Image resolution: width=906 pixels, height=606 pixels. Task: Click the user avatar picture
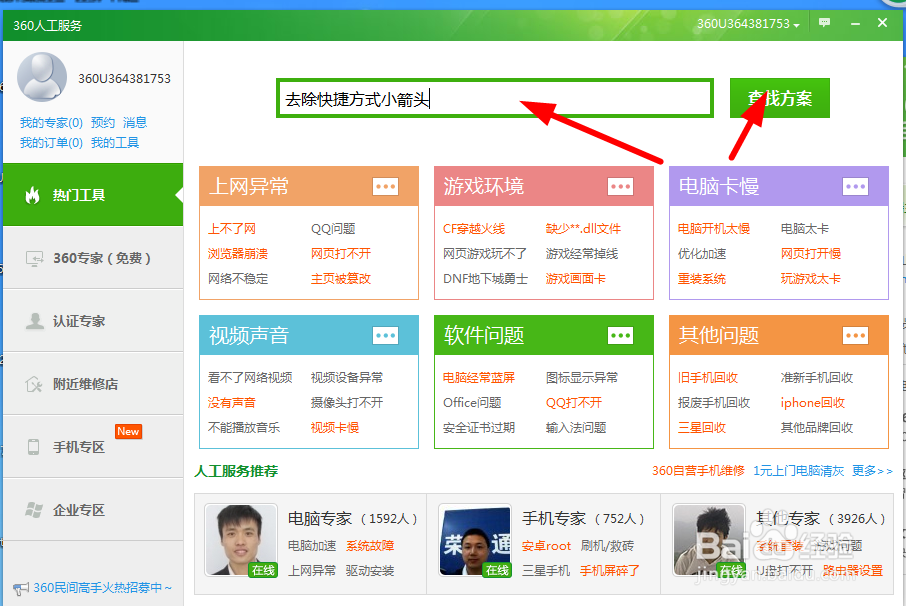point(42,77)
